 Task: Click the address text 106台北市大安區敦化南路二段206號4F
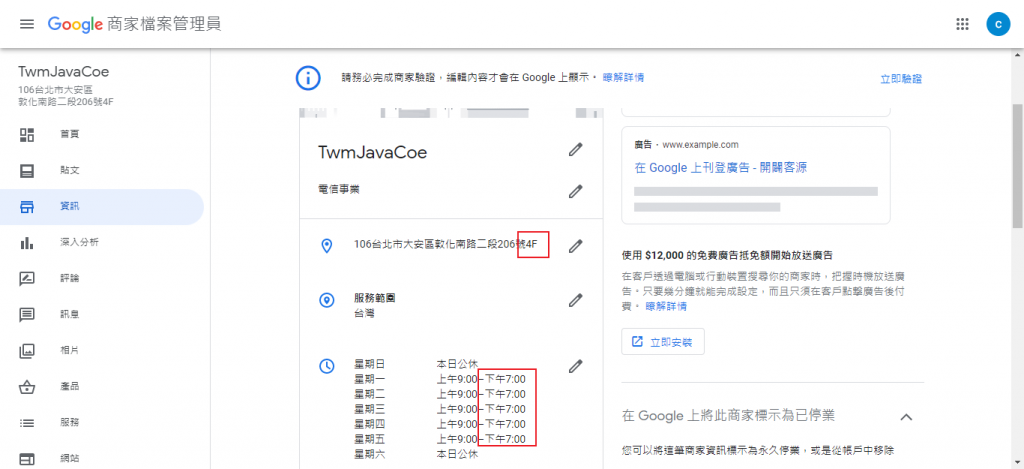click(445, 245)
